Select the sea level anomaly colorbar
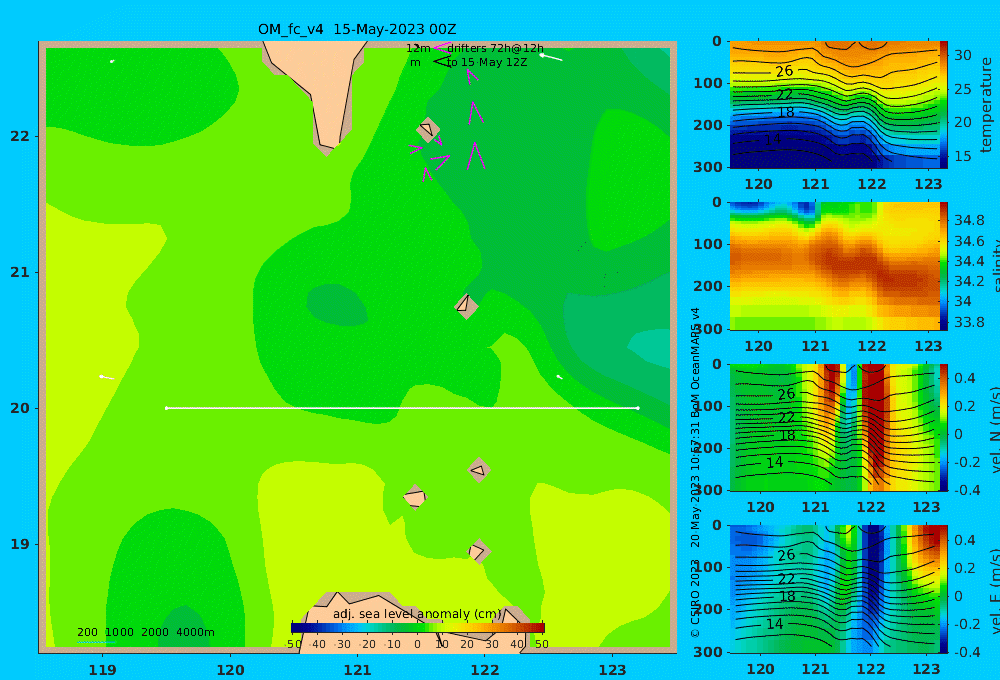1000x680 pixels. 418,628
